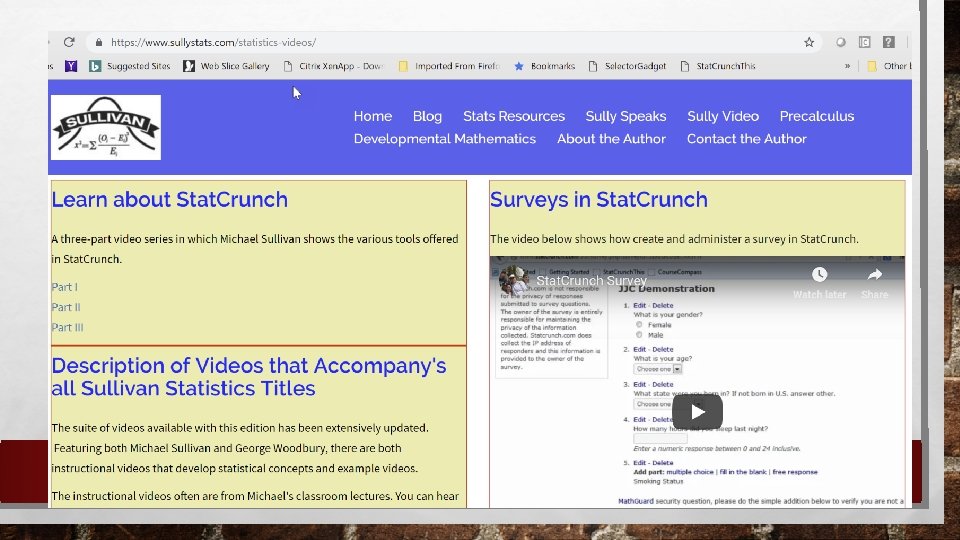Open the starred Bookmarks shortcut
This screenshot has height=540, width=960.
(x=544, y=66)
